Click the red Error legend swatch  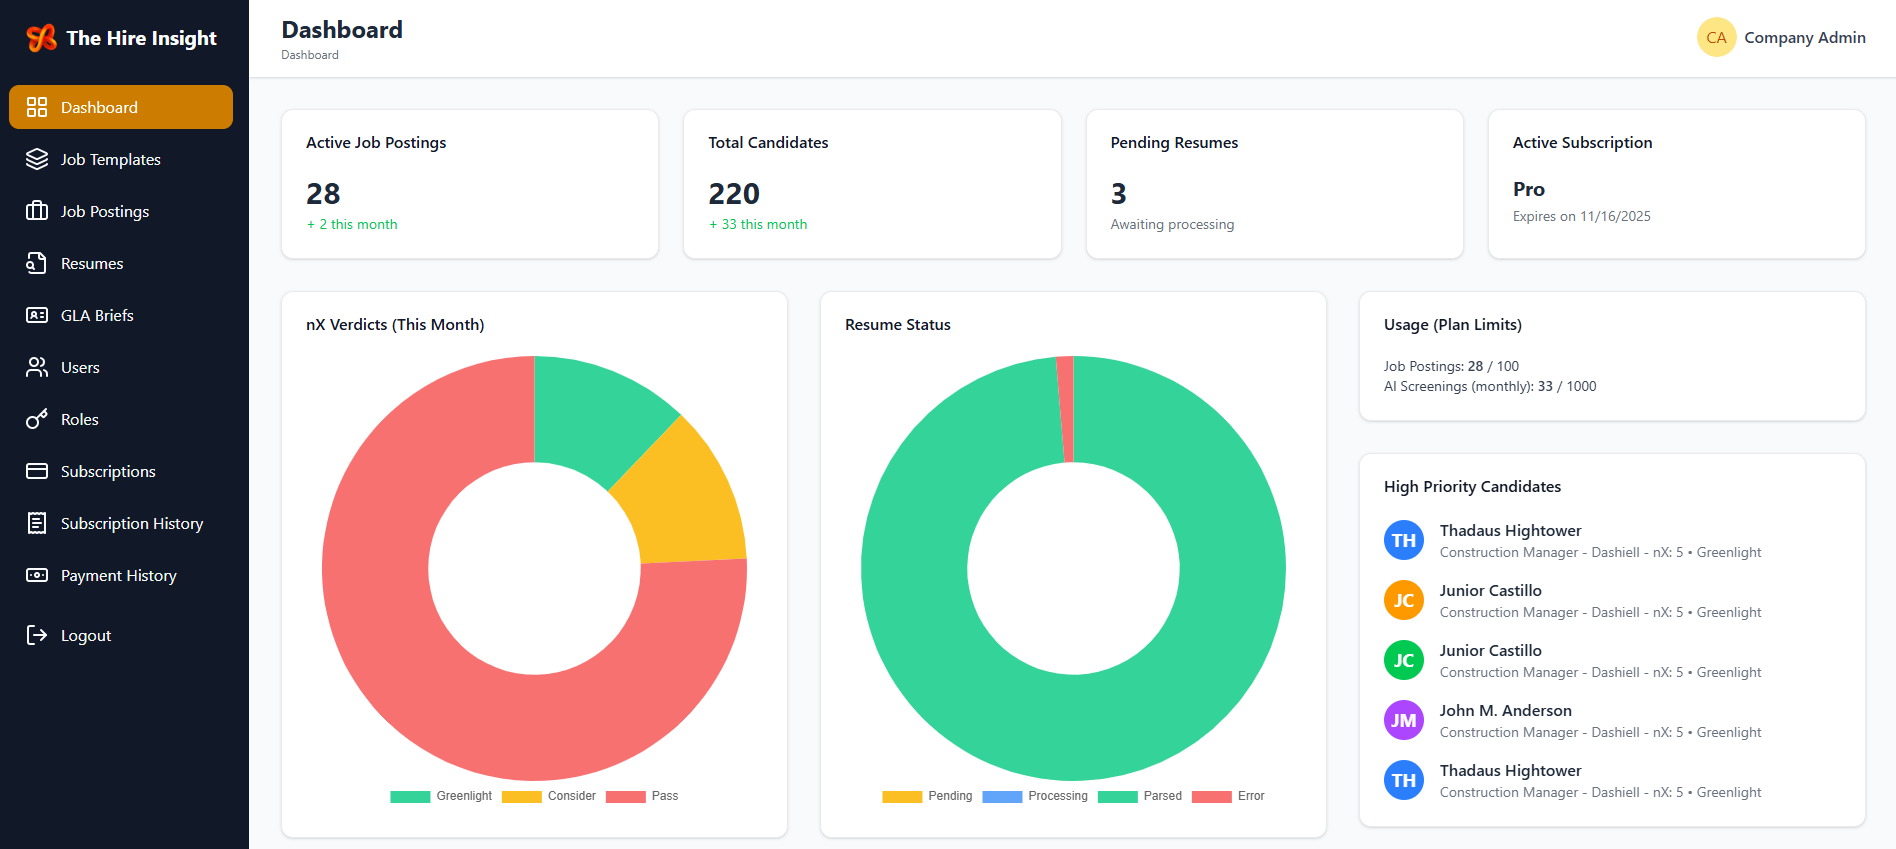(1211, 797)
